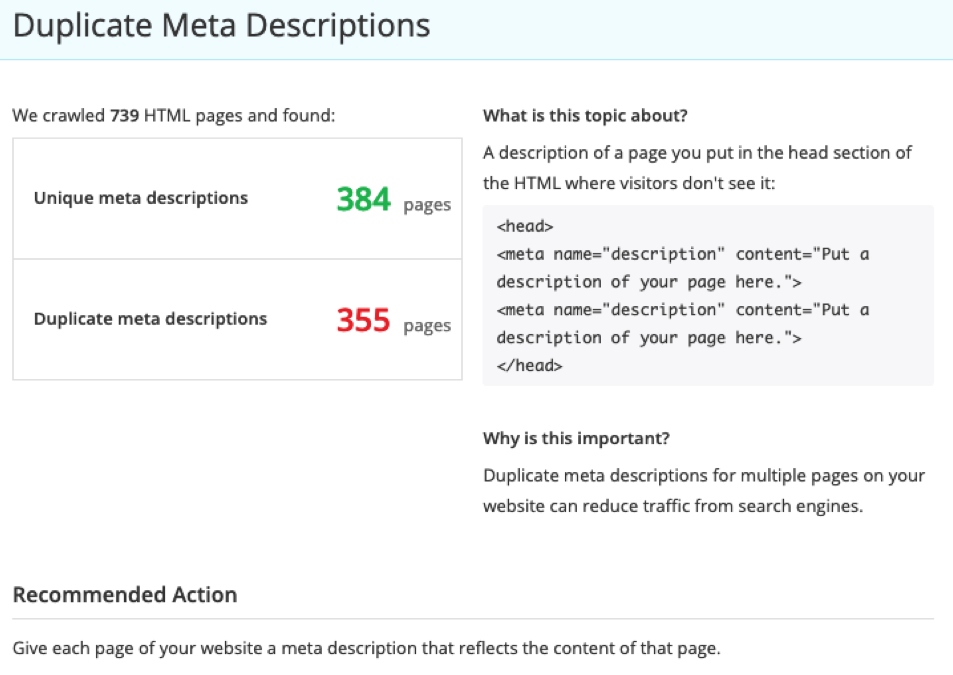Click the second meta name description code line

point(682,310)
